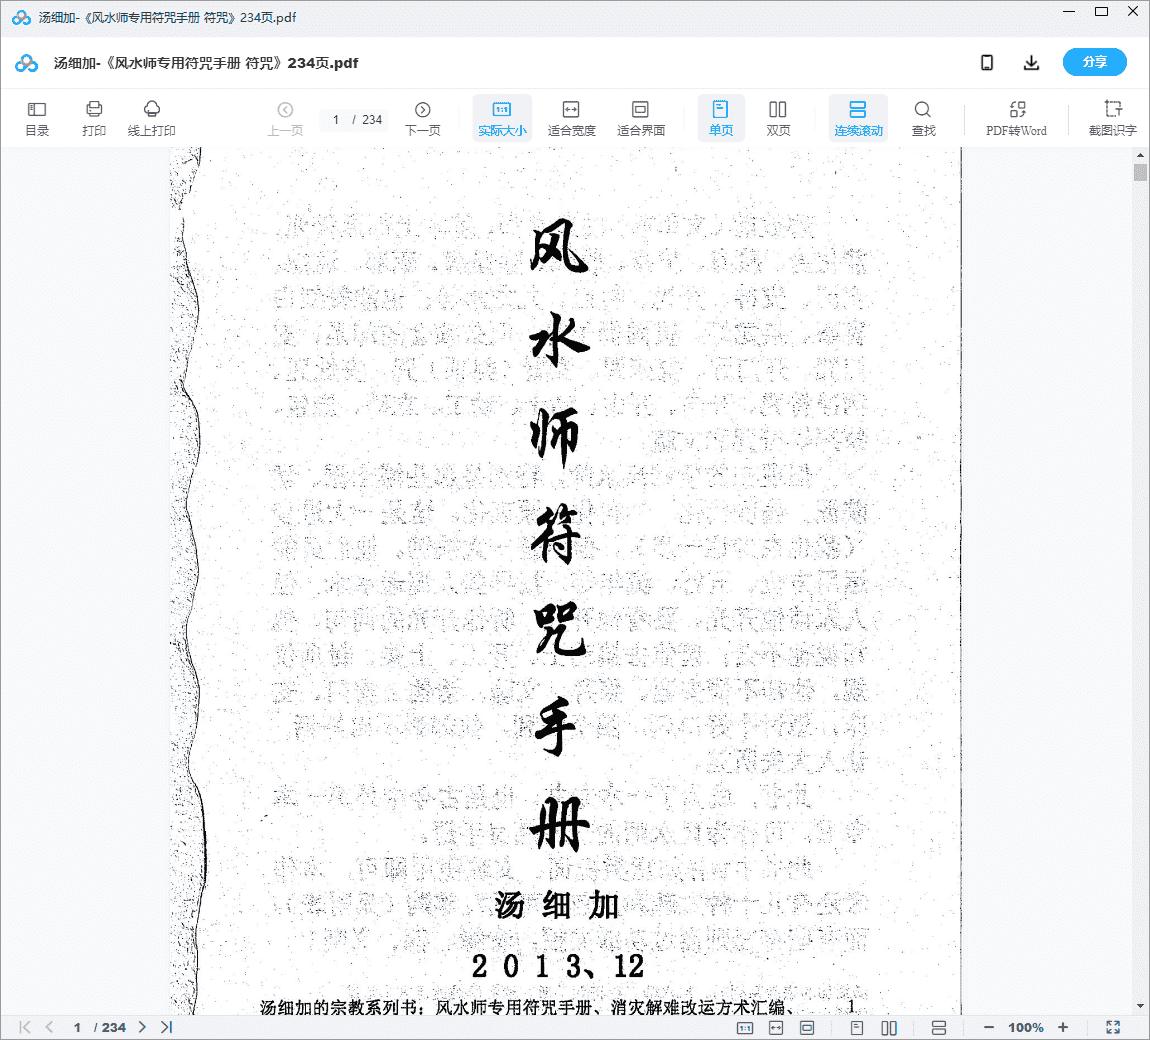Click the download icon in header
Image resolution: width=1150 pixels, height=1040 pixels.
click(1031, 63)
